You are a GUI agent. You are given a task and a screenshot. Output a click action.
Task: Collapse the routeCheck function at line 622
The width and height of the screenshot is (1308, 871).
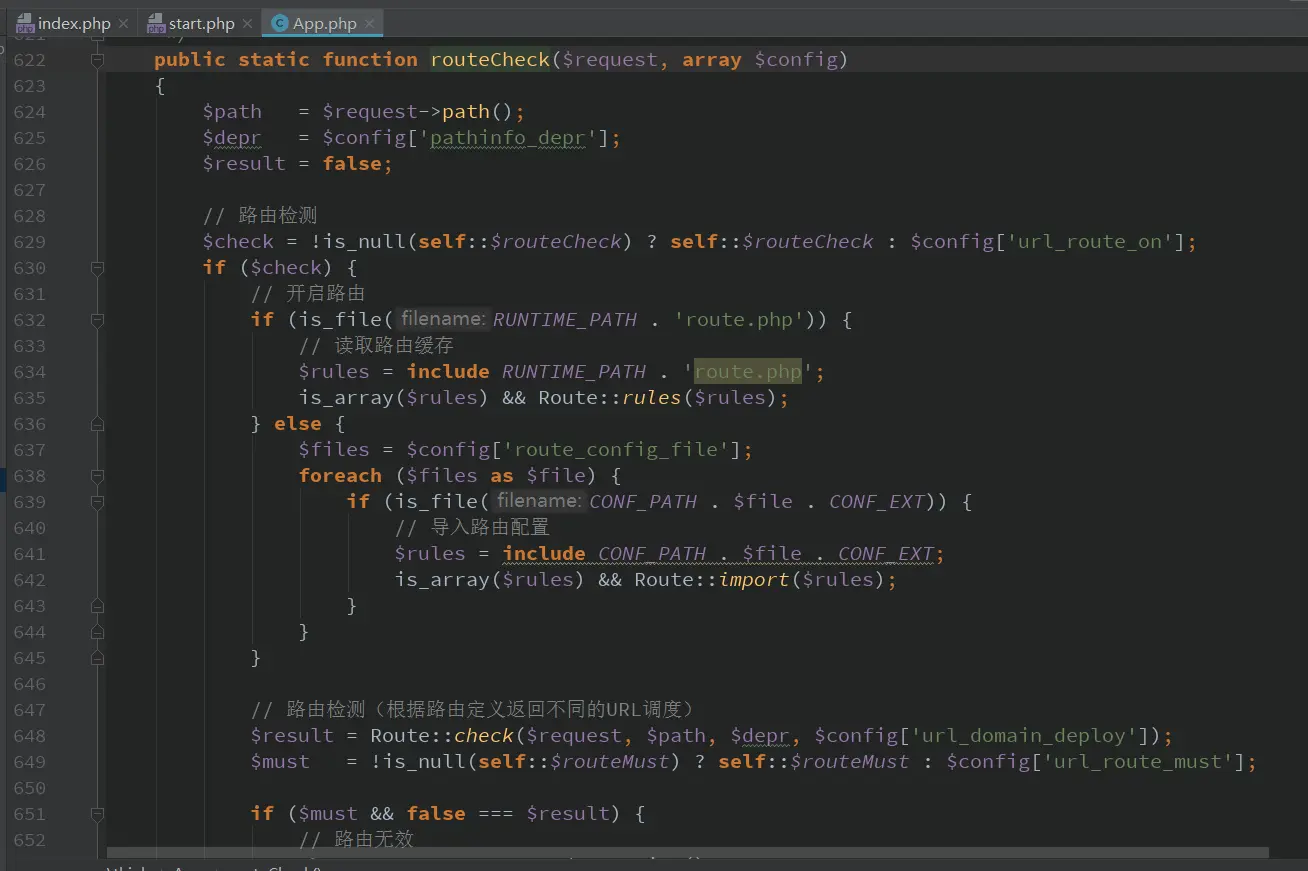click(97, 60)
